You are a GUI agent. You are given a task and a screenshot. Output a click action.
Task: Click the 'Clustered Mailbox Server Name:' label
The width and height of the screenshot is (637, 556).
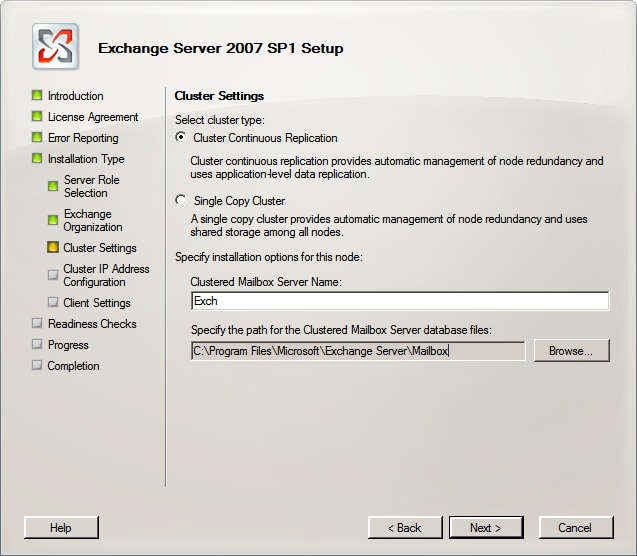266,282
